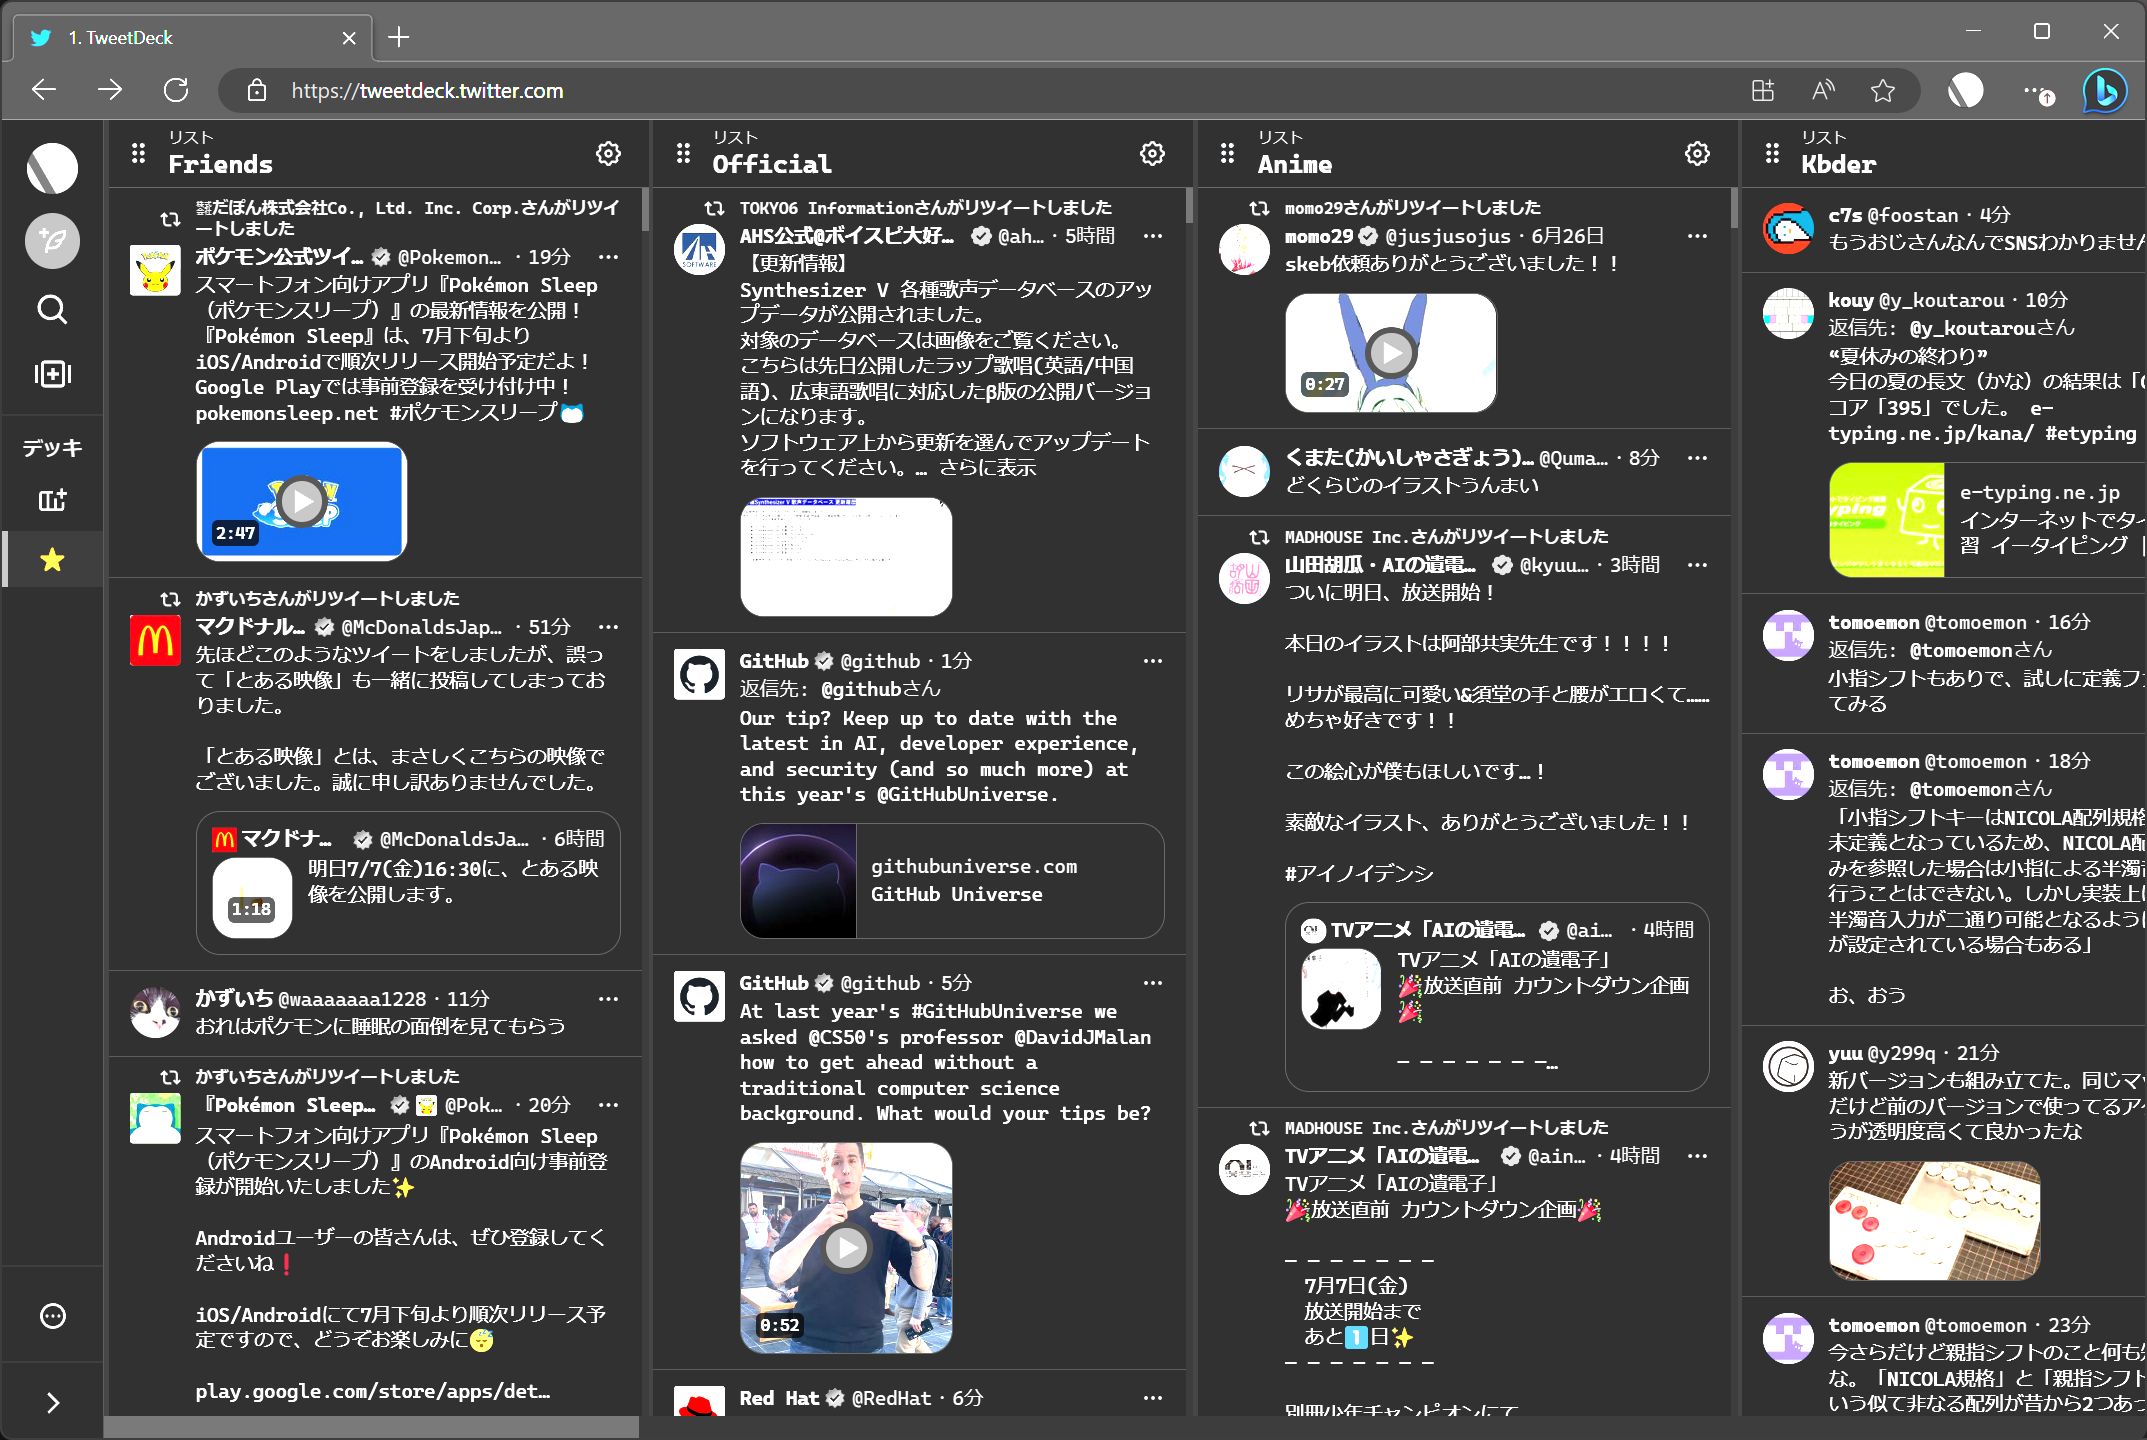Screen dimensions: 2147x1440
Task: View yuu's keyboard photo thumbnail
Action: pos(1934,1220)
